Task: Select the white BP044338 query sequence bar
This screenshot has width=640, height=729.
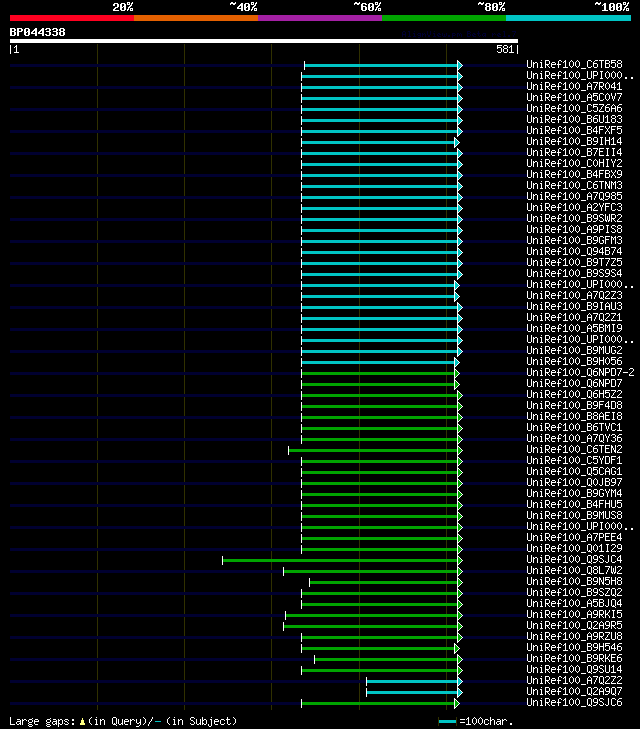Action: 264,41
